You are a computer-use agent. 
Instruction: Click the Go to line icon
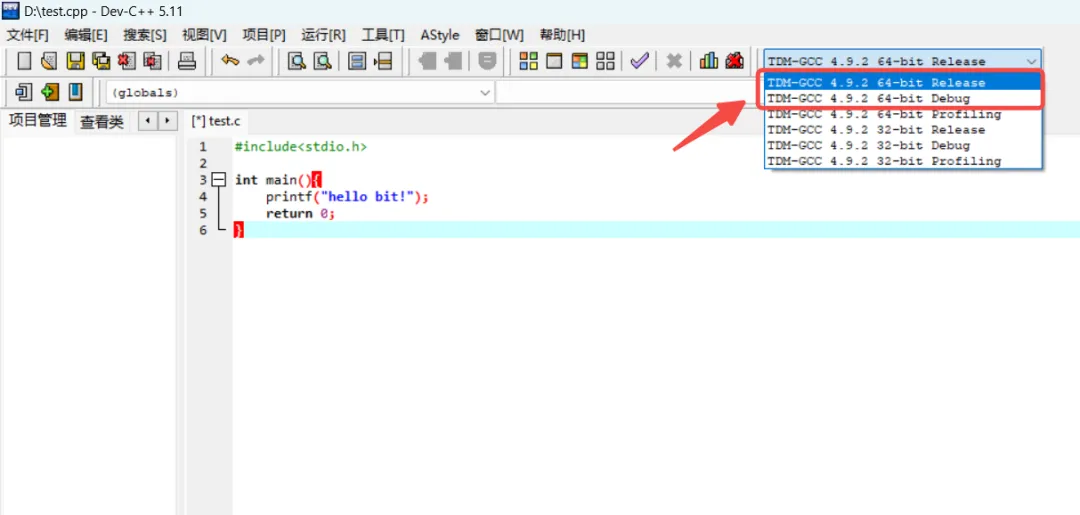(383, 61)
